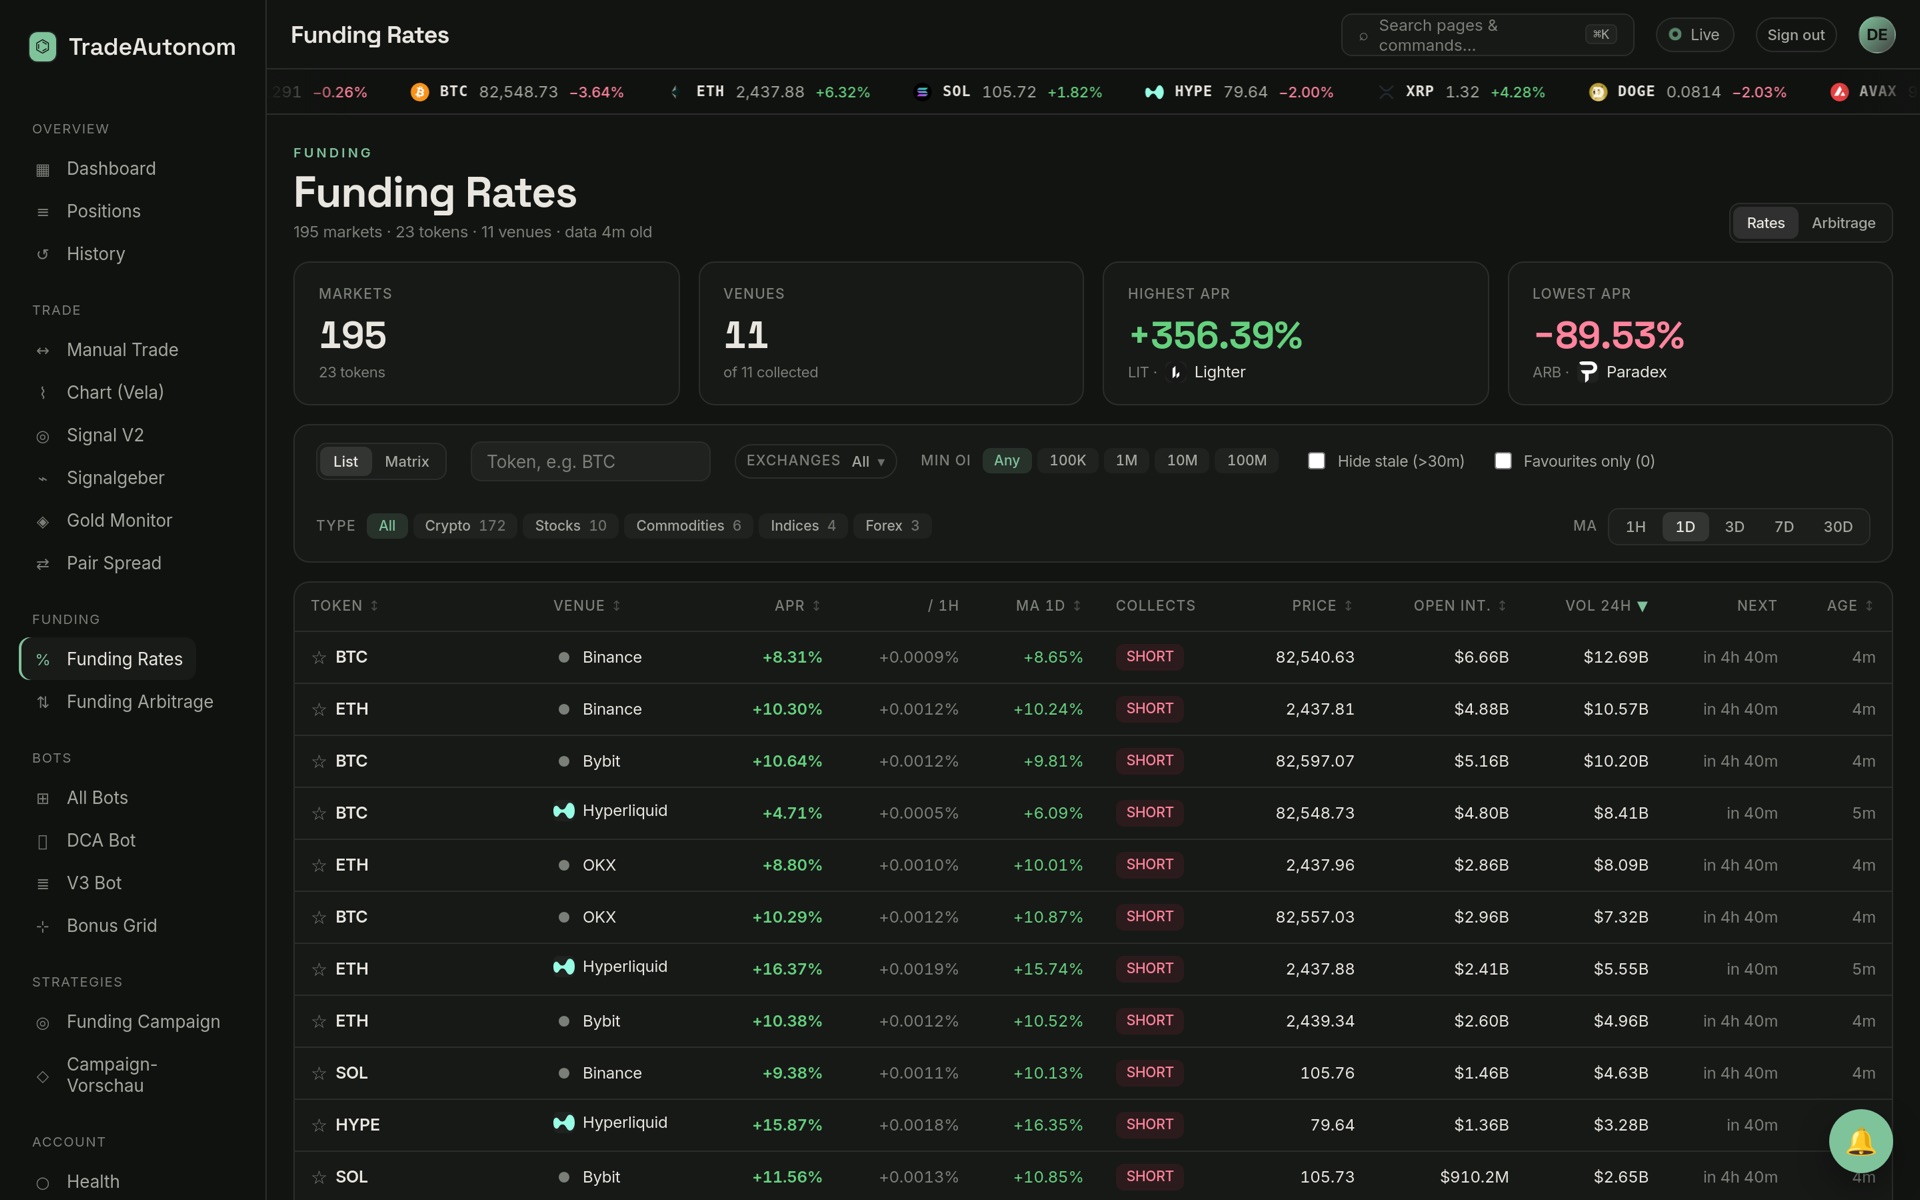Screen dimensions: 1920x1200
Task: Click the Signal V2 target icon
Action: (x=42, y=436)
